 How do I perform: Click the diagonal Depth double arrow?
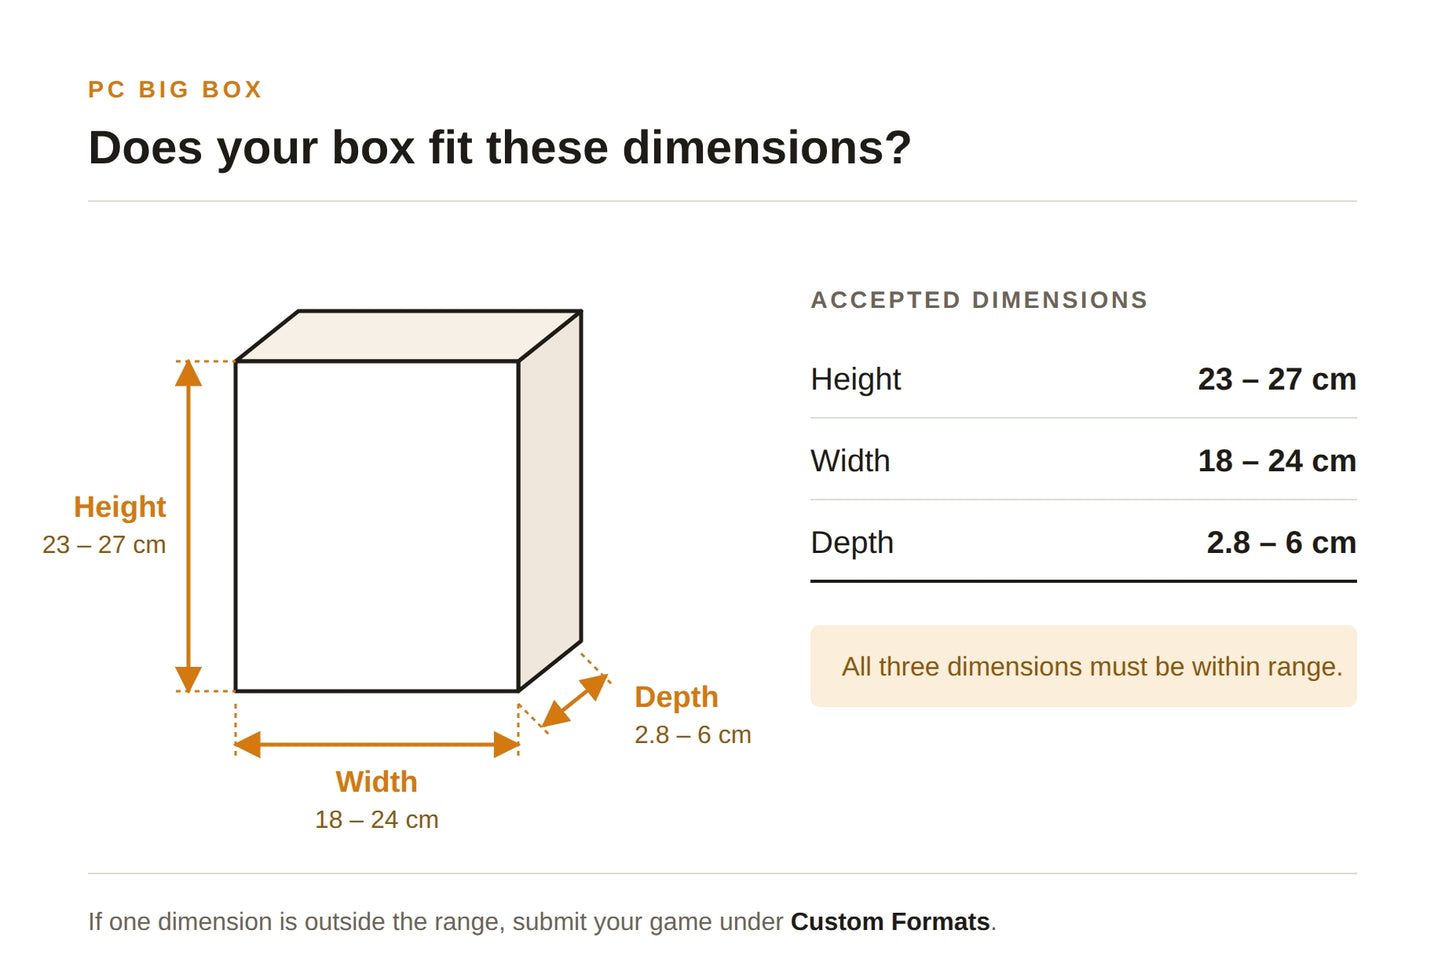[574, 700]
